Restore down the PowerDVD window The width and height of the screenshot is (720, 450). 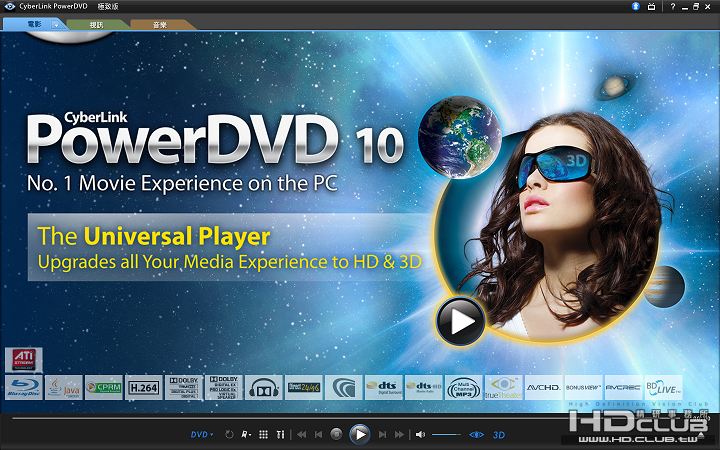point(696,6)
